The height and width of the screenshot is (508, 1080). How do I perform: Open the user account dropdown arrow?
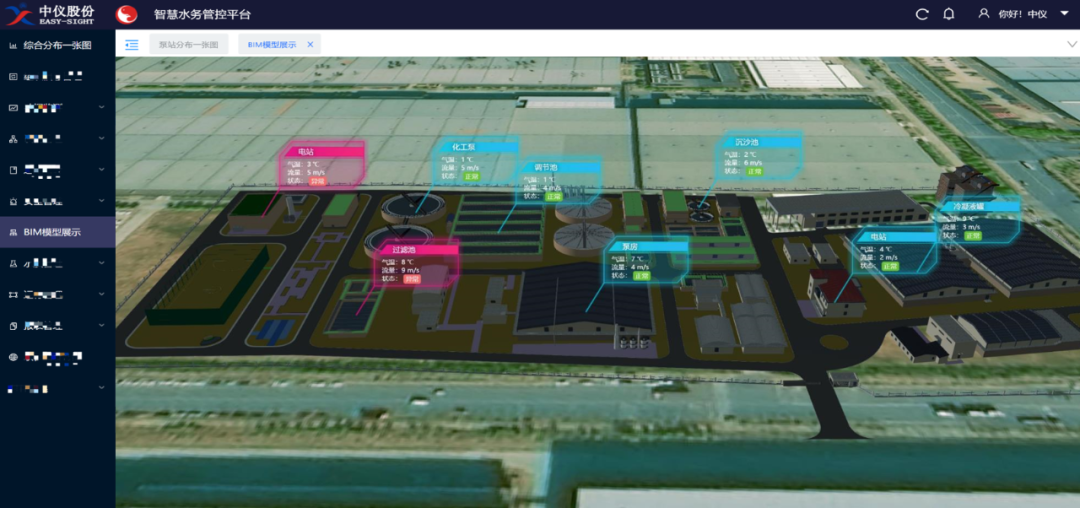(x=1063, y=14)
